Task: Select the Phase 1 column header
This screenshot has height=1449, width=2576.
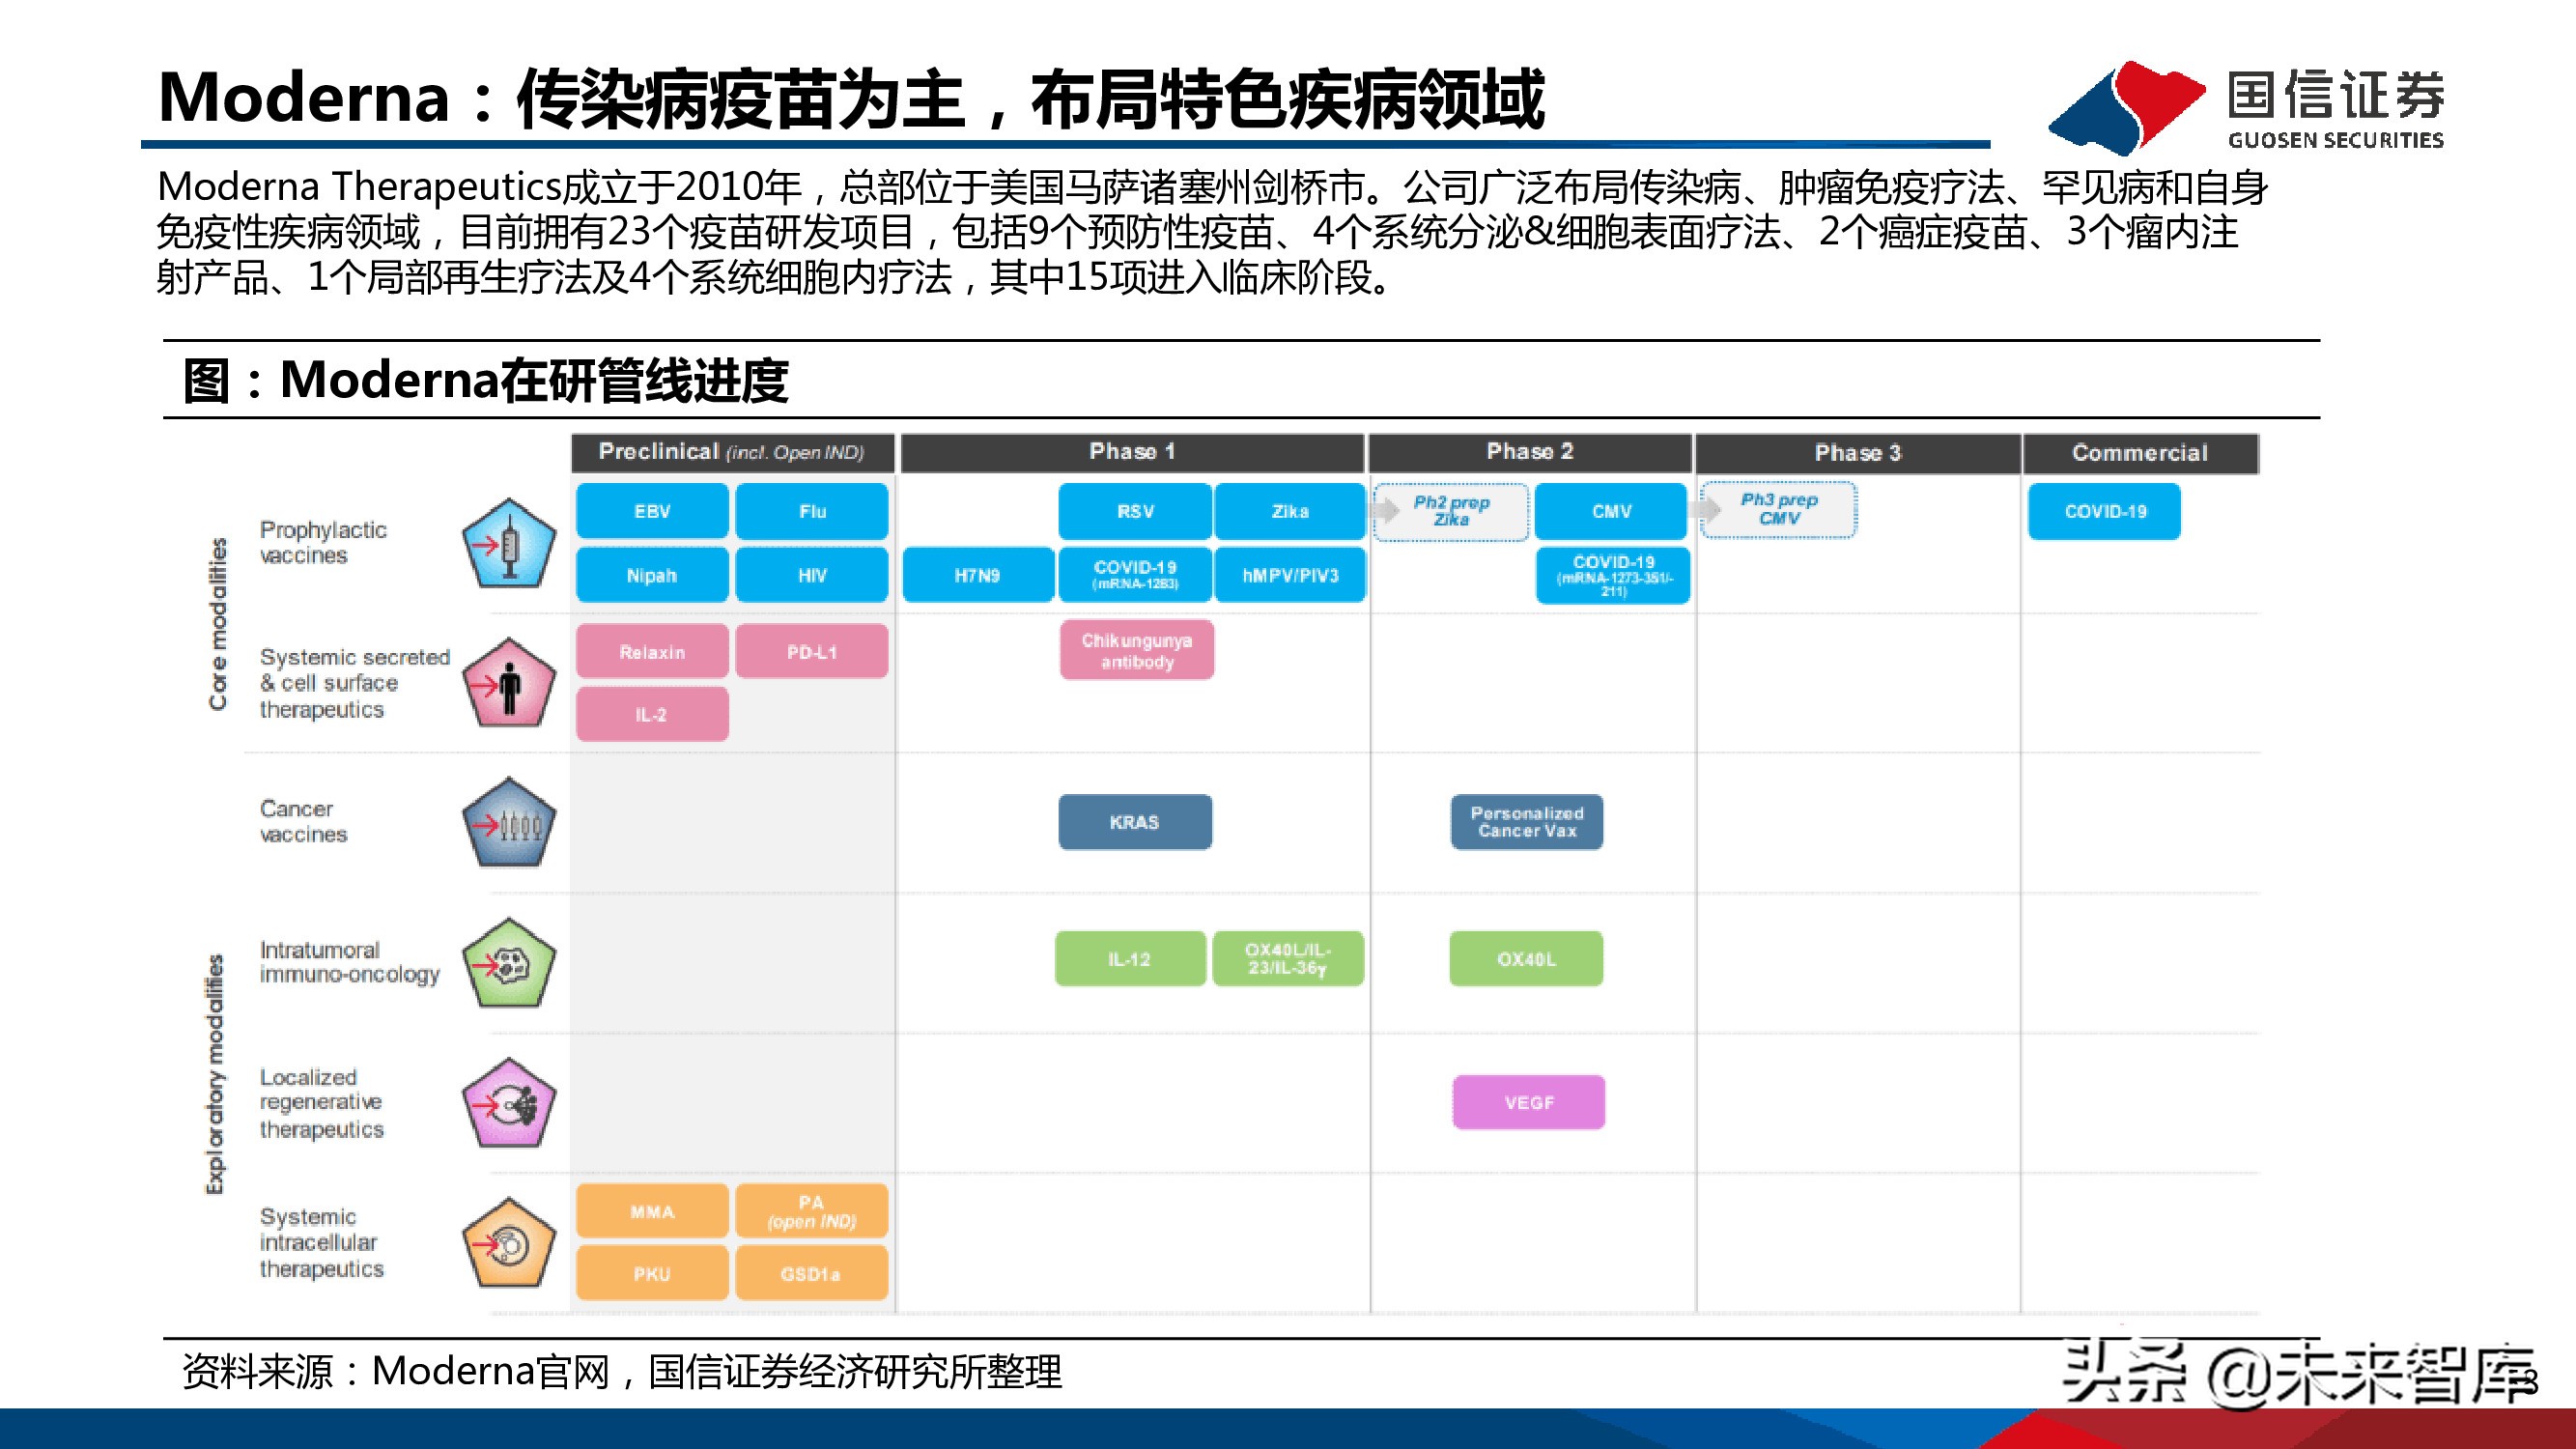Action: click(x=1132, y=452)
